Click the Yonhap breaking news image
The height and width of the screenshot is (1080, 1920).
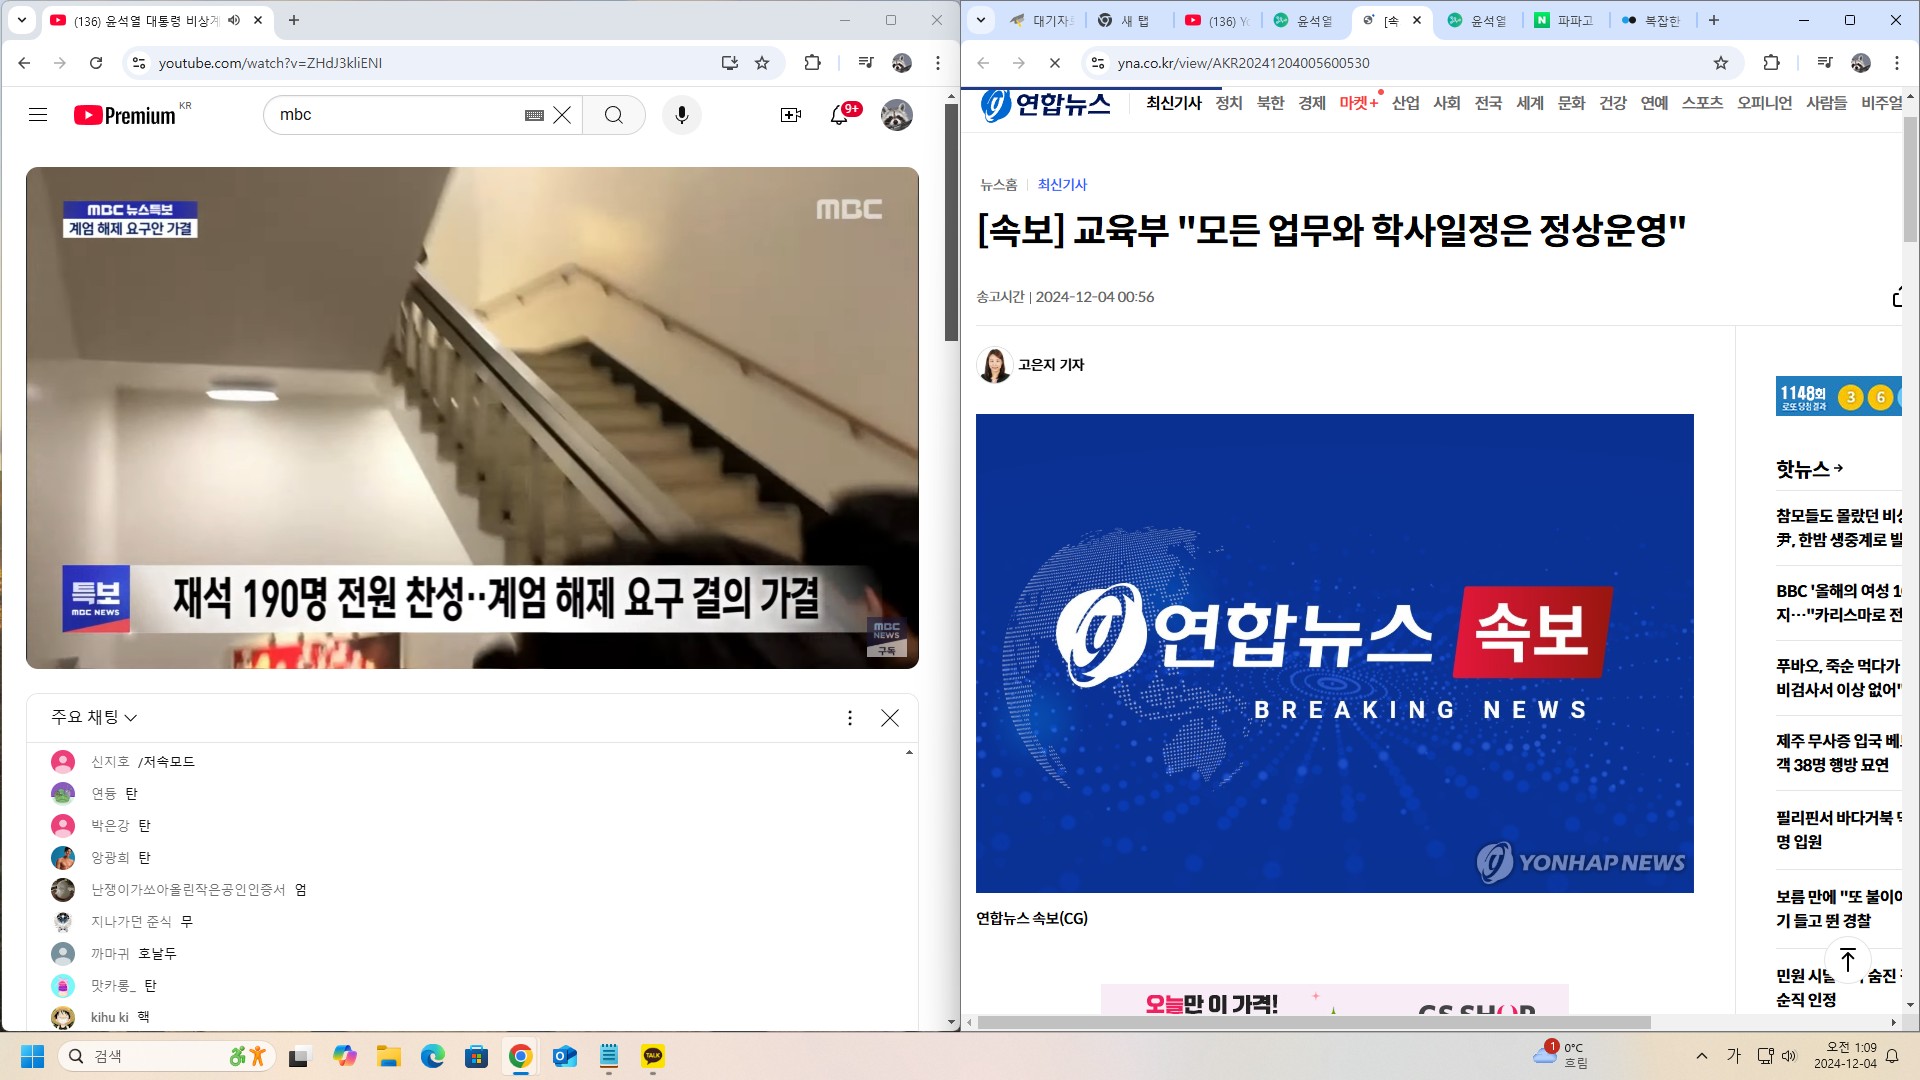[1334, 653]
